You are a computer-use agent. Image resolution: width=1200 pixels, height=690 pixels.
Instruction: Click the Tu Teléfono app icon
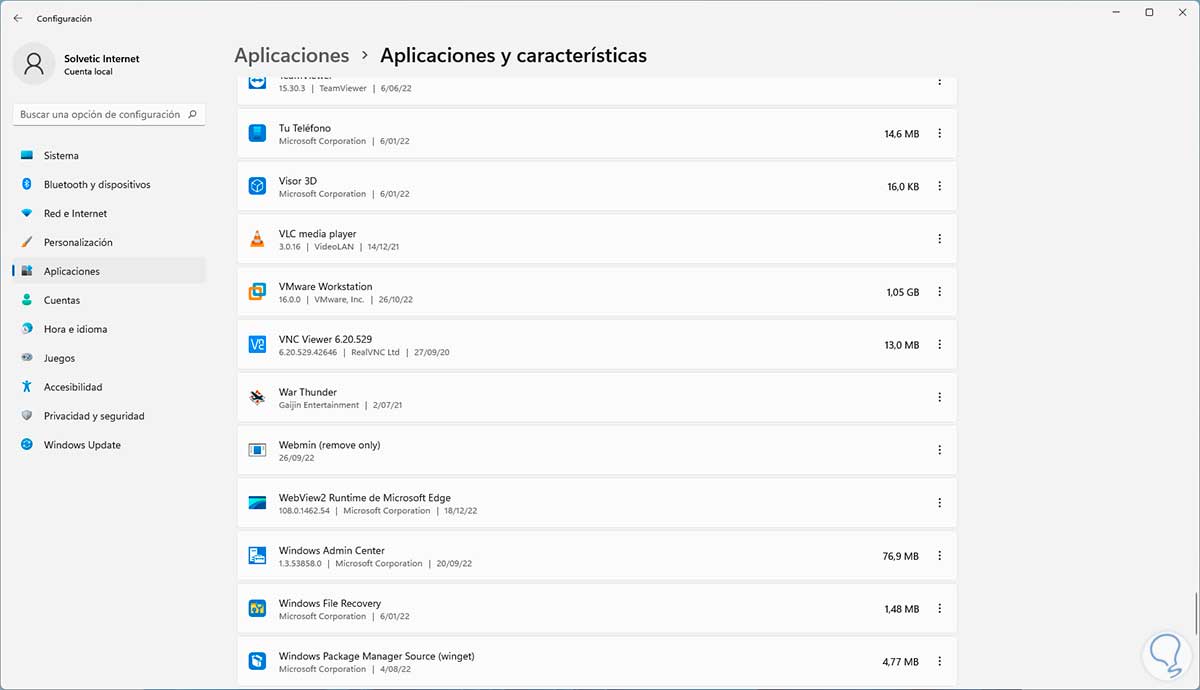257,133
